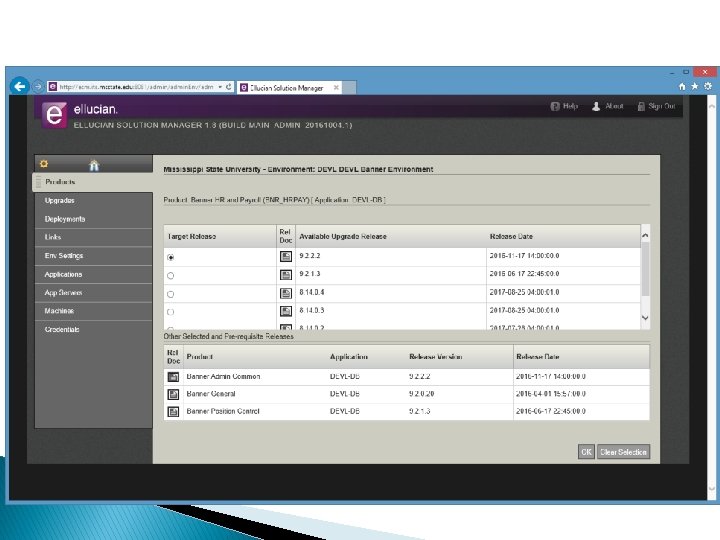Click the 8.14.0.3 upgrade release text
Viewport: 720px width, 540px height.
point(312,310)
